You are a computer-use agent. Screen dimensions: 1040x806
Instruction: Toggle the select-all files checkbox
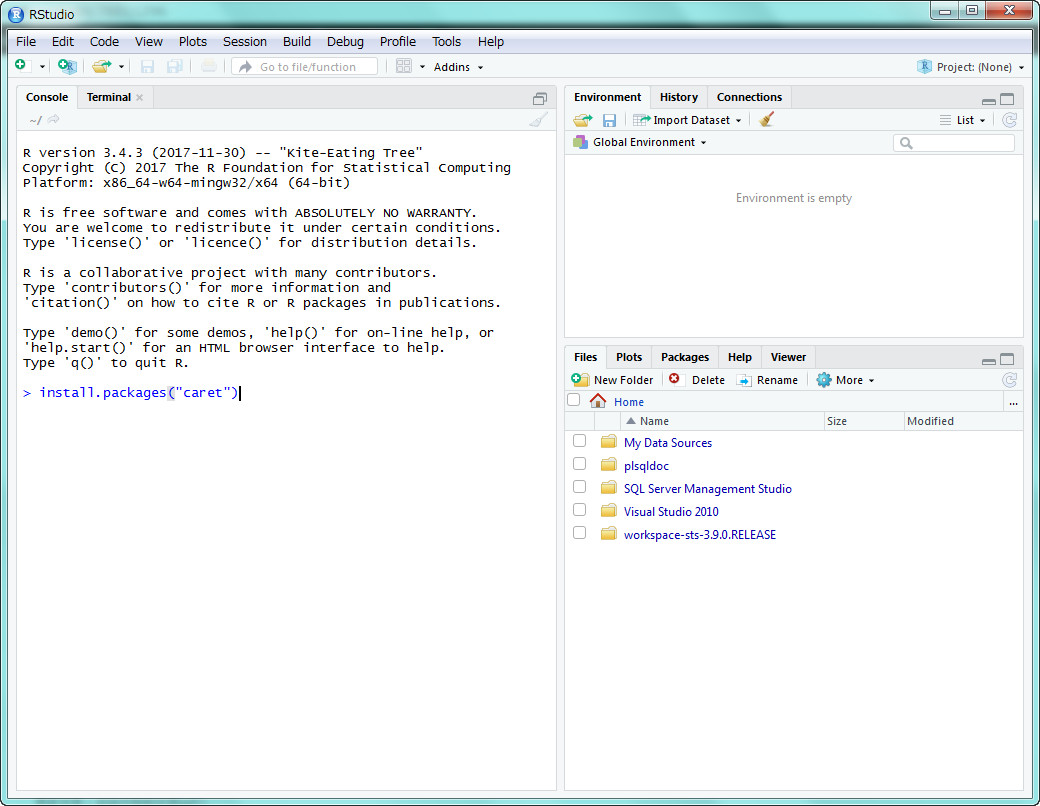[574, 400]
